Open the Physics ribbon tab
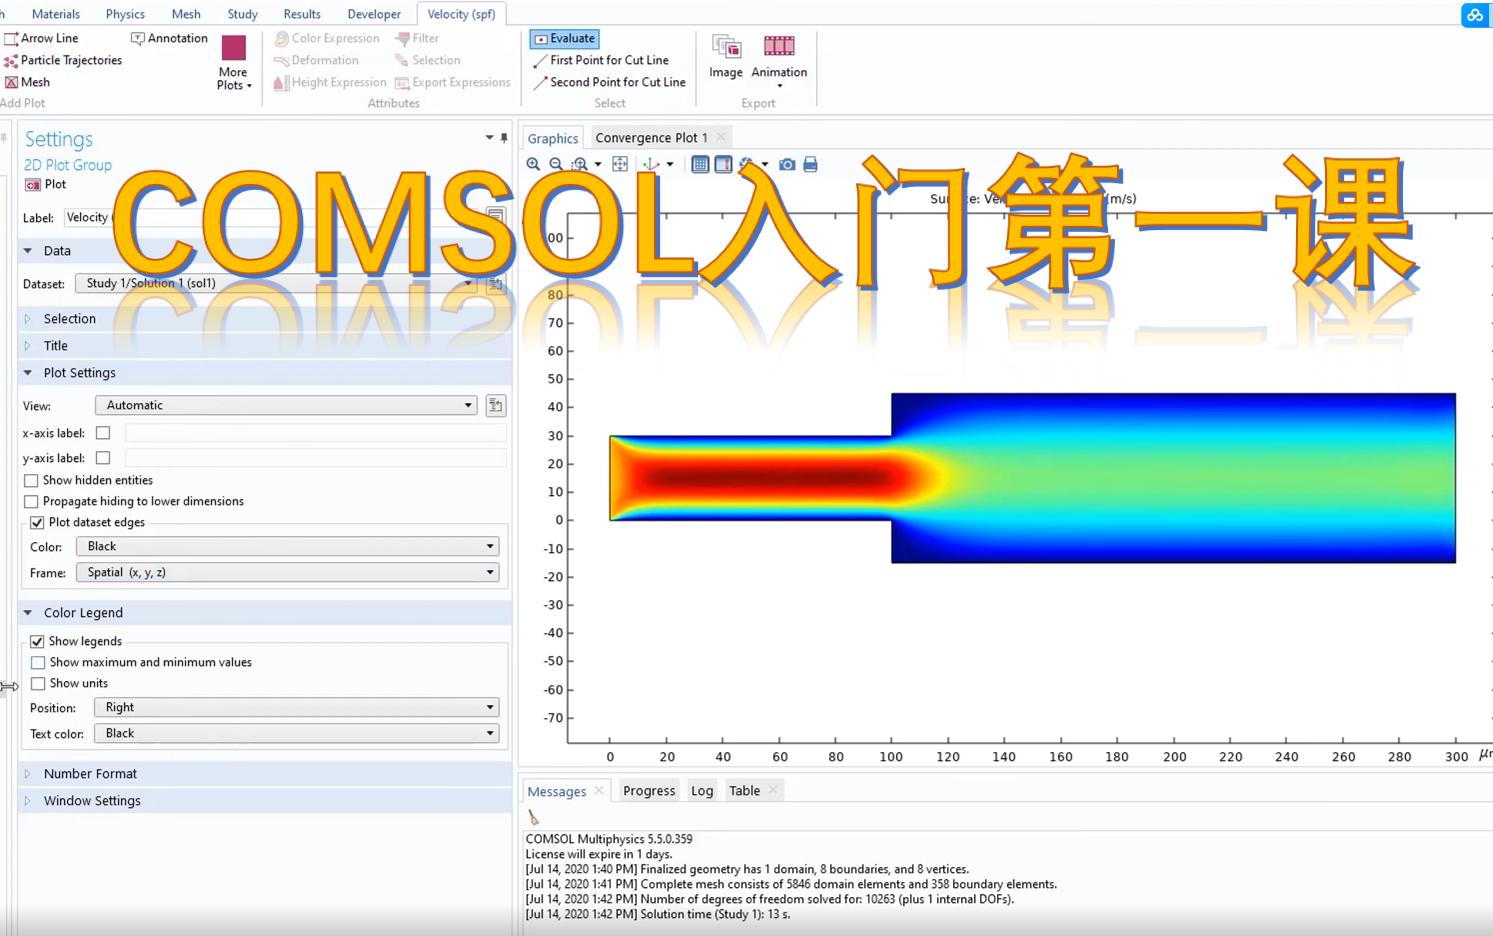 [125, 14]
